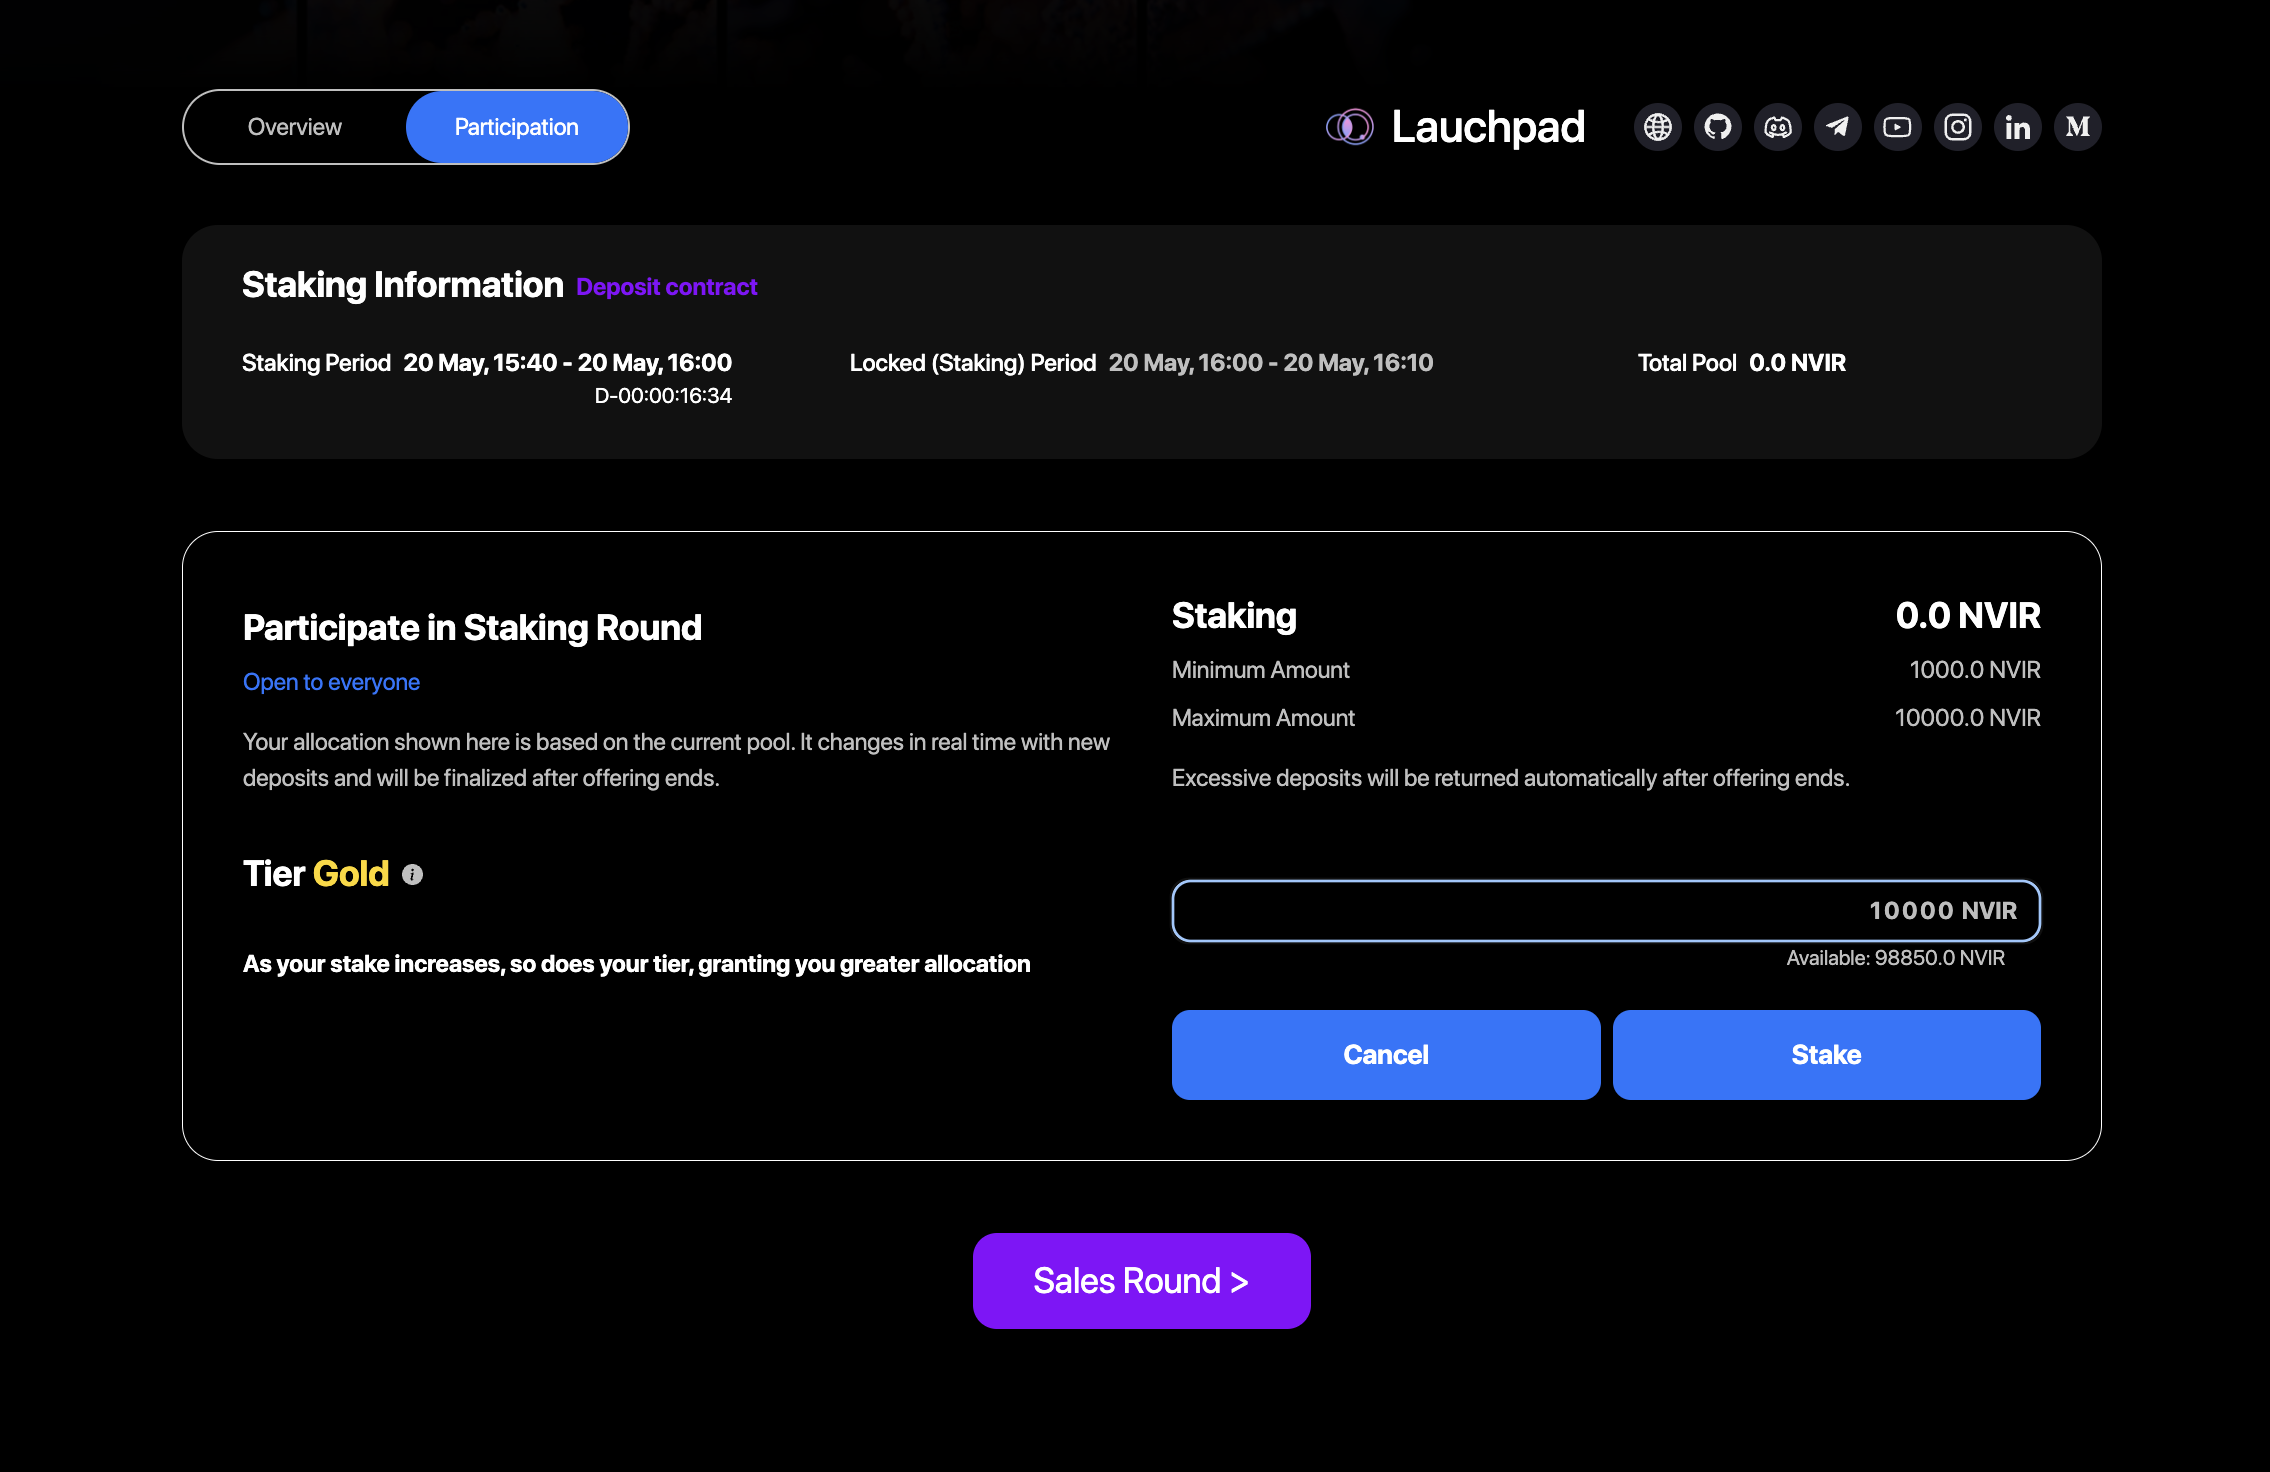Open the YouTube icon link
This screenshot has height=1472, width=2270.
click(x=1897, y=127)
